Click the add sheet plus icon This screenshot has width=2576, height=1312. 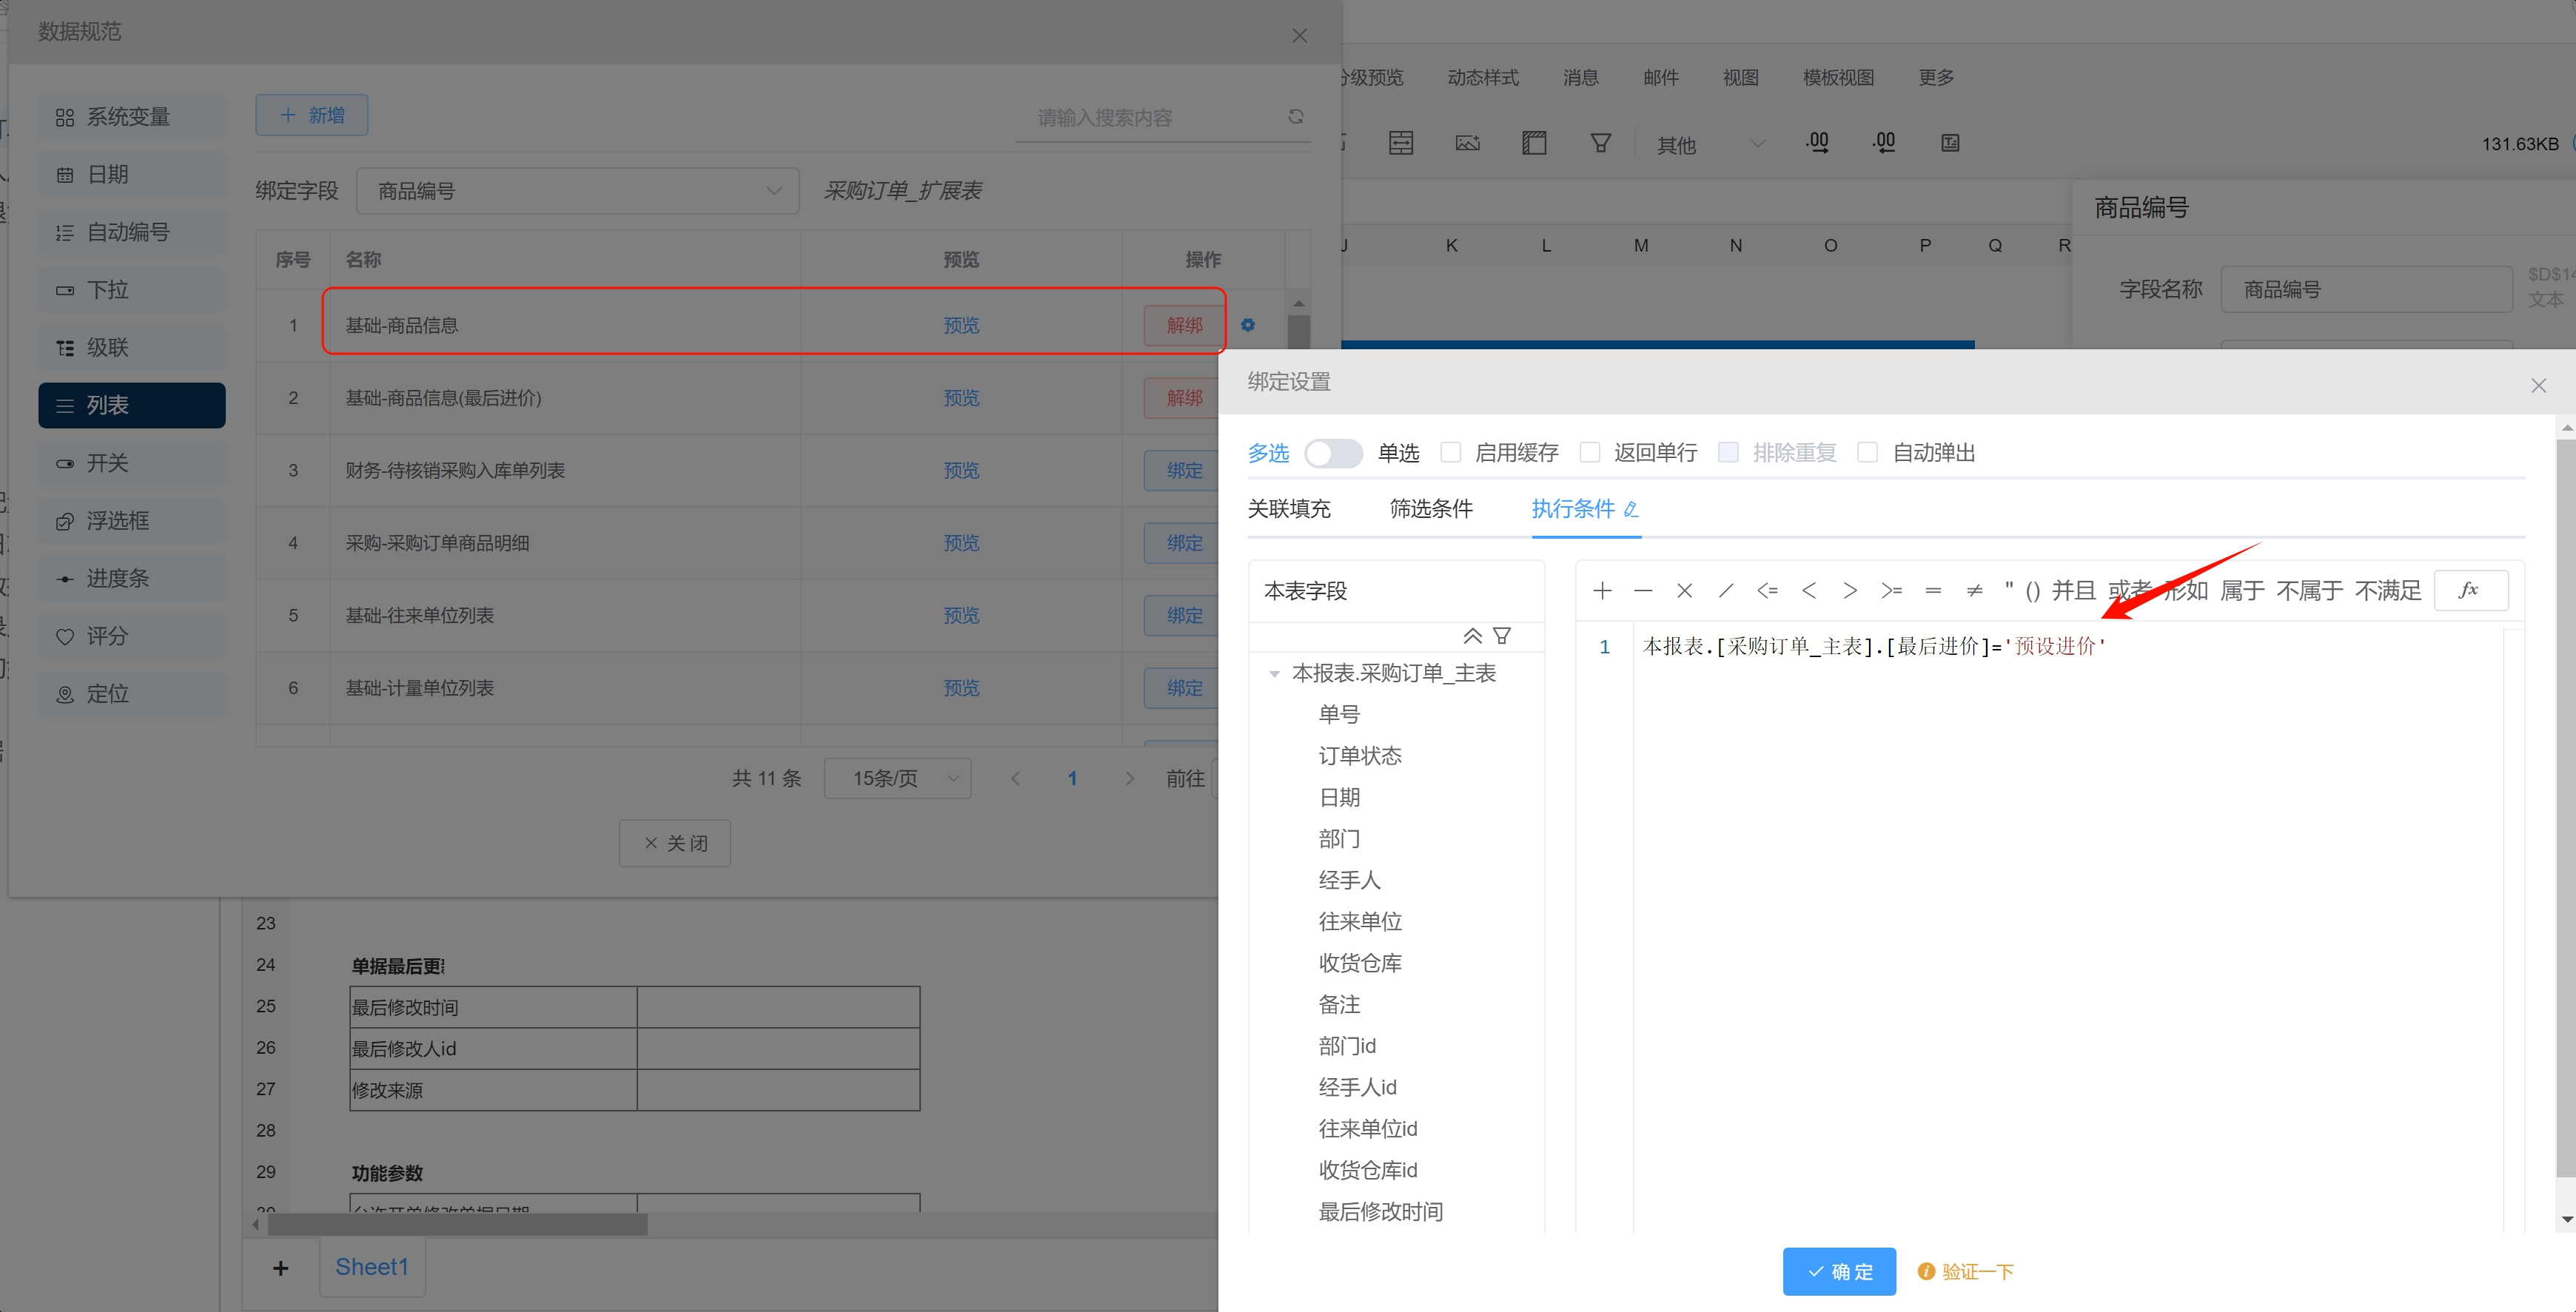[x=280, y=1268]
